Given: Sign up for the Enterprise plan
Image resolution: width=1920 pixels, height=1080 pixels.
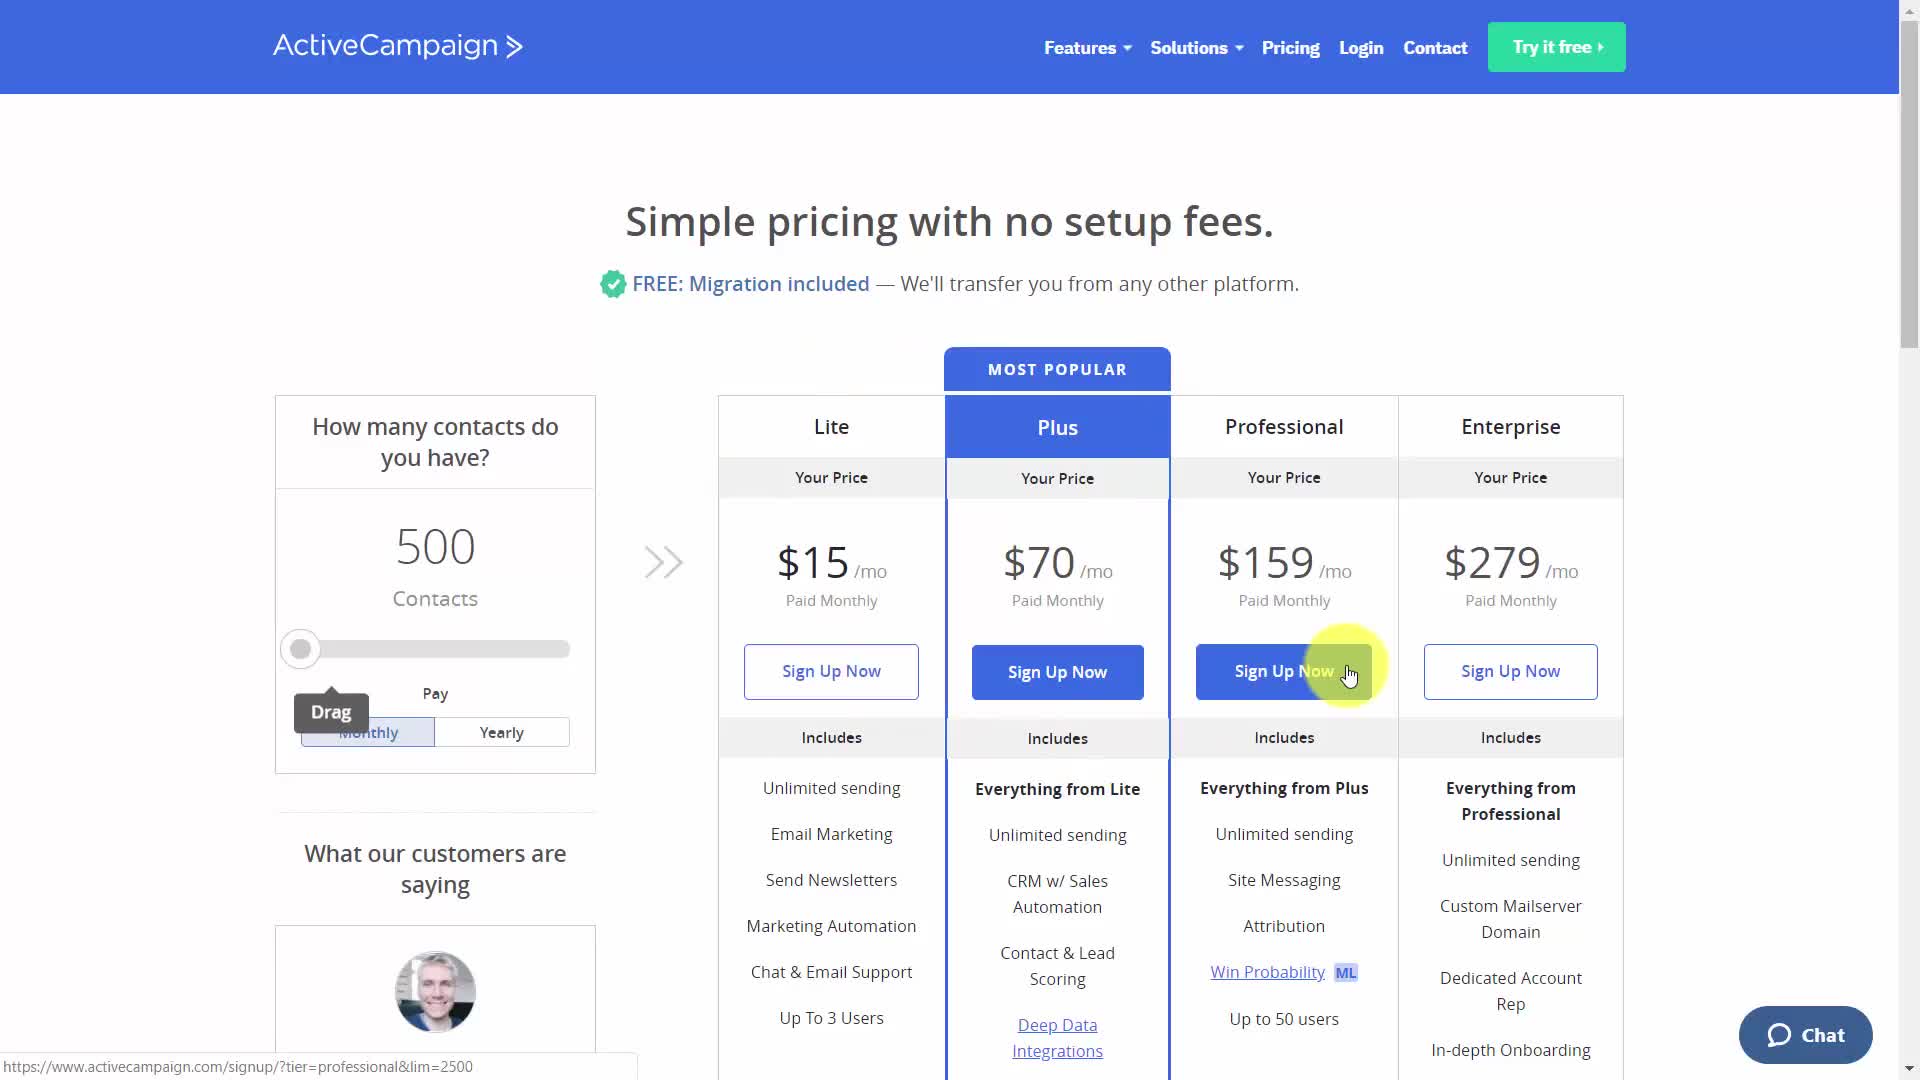Looking at the screenshot, I should point(1510,672).
